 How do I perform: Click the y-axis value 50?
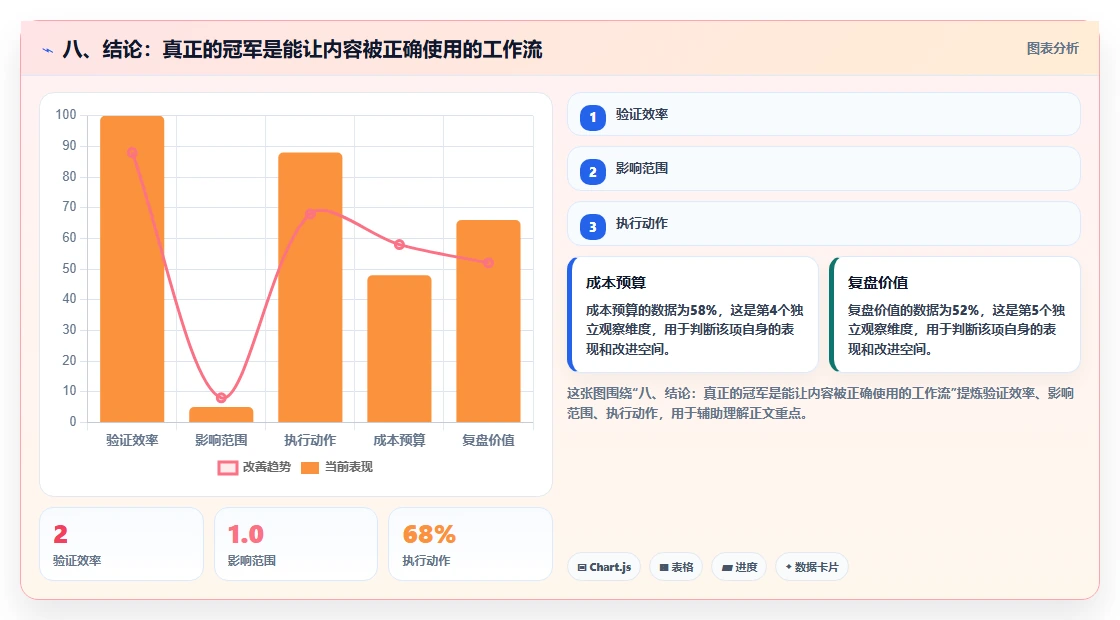[69, 269]
